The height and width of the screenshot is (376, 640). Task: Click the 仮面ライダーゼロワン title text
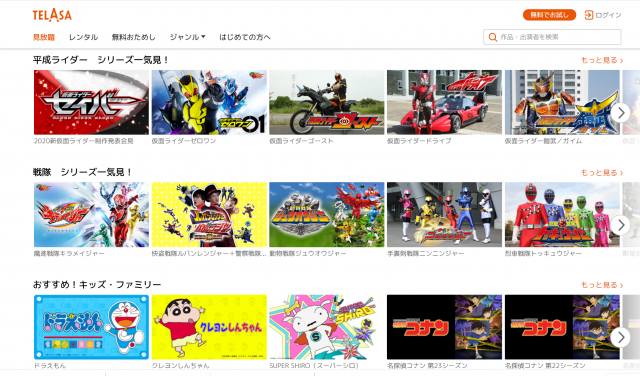point(184,141)
